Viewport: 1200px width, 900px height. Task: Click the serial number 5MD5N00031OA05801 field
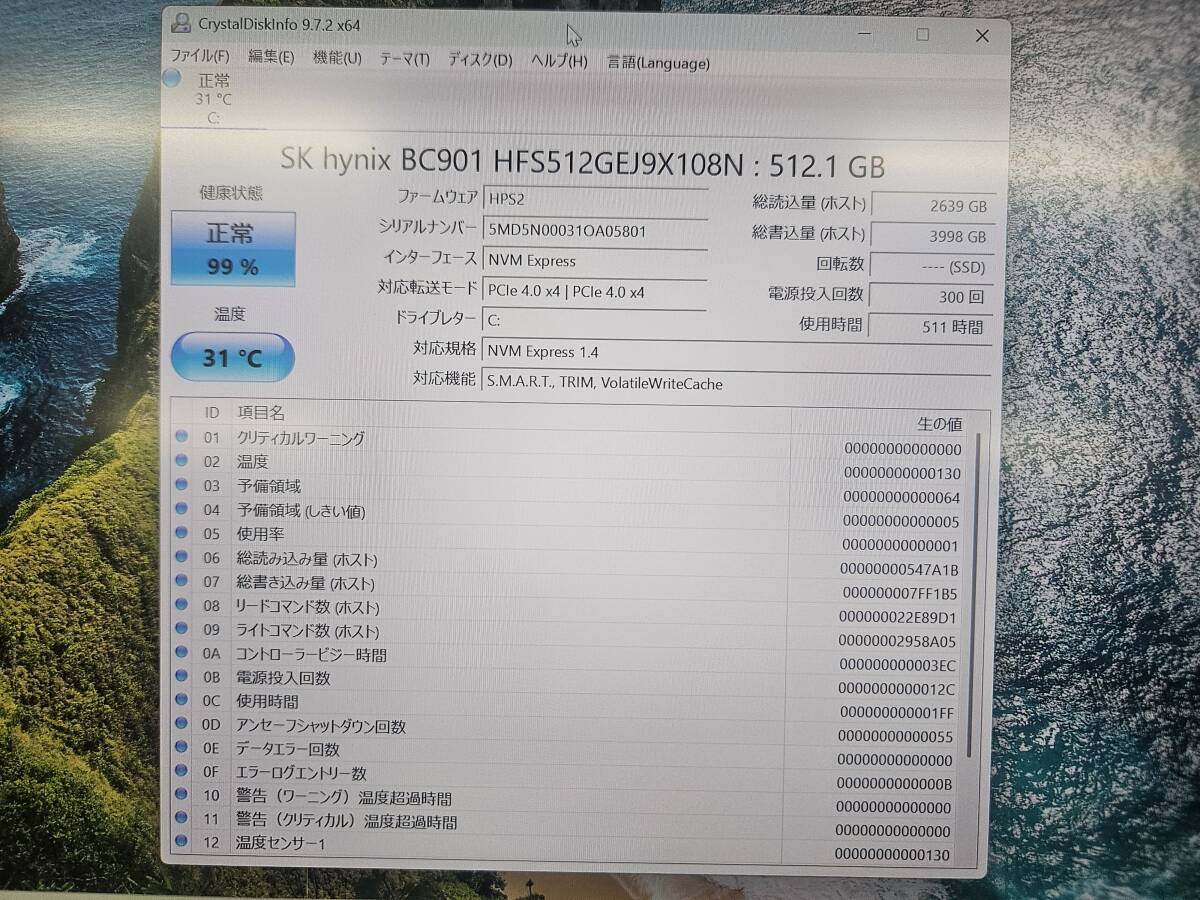(596, 230)
